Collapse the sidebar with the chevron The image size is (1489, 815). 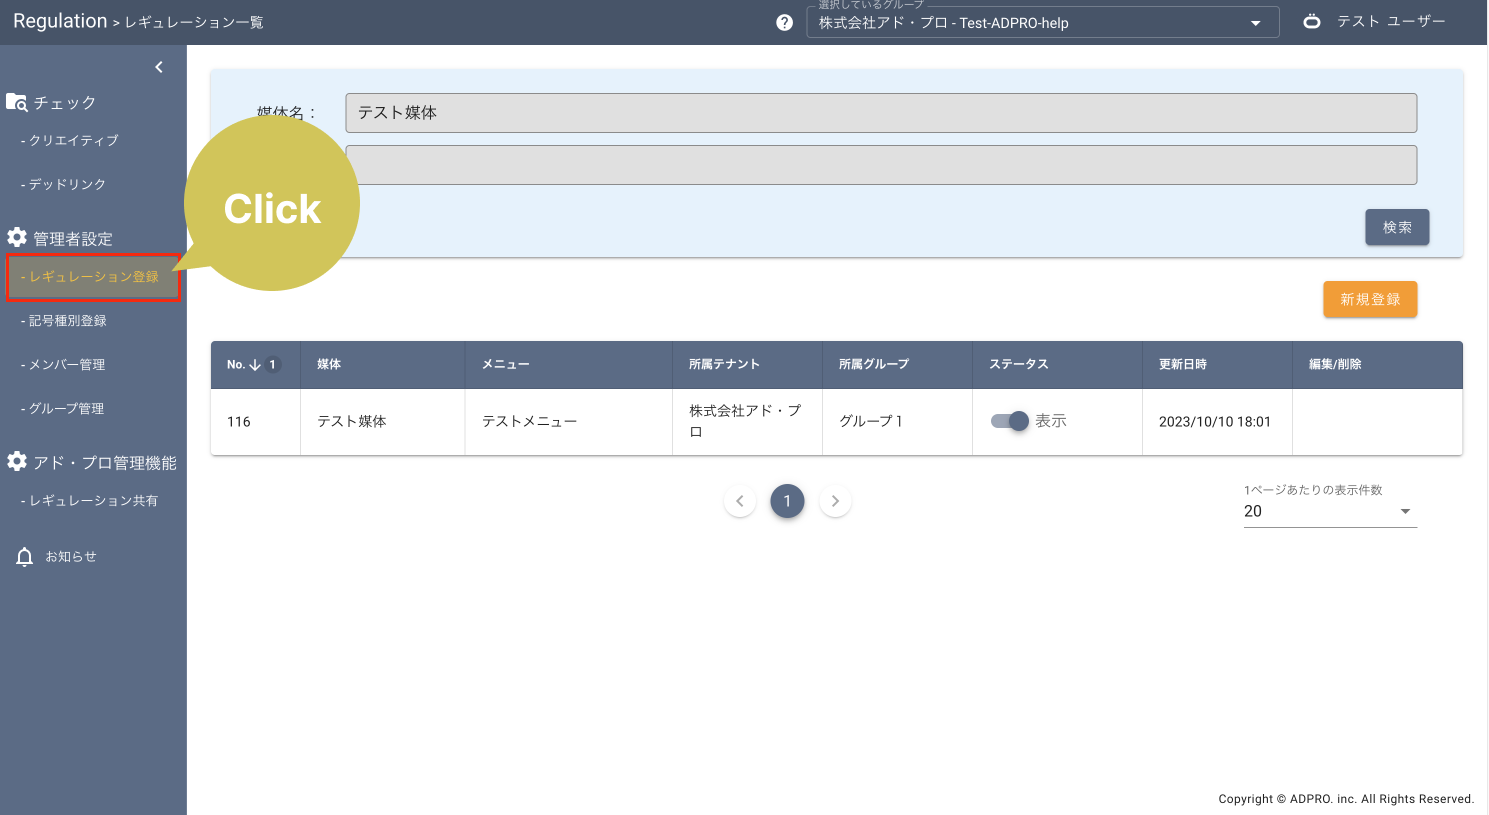[158, 66]
